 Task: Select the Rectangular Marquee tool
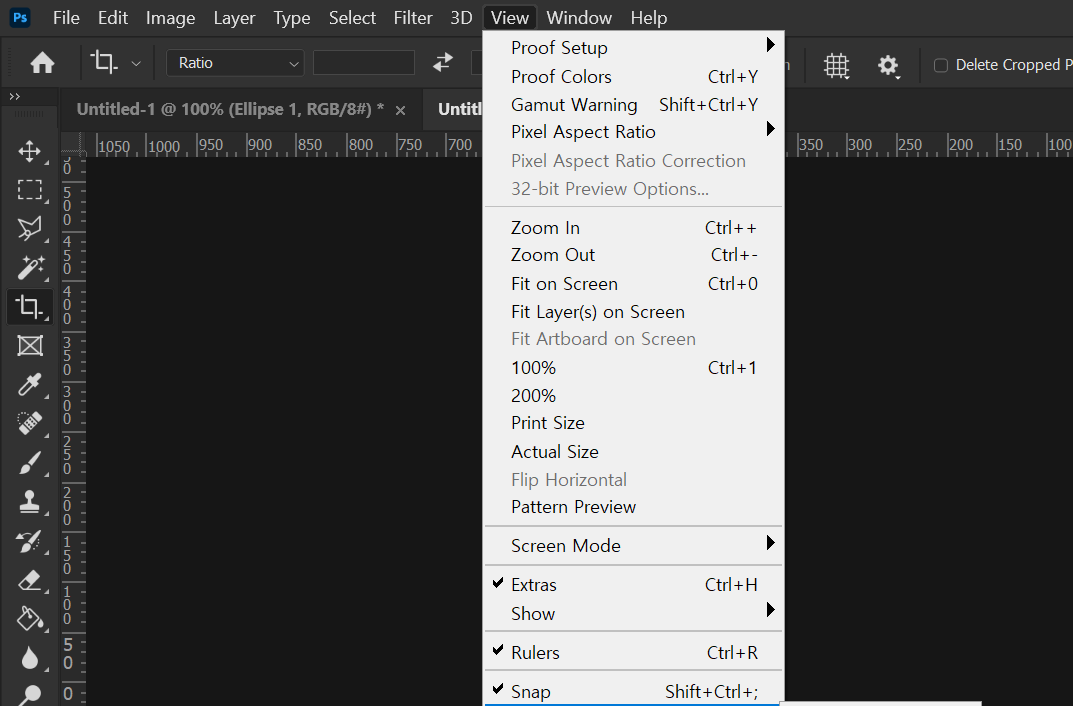coord(29,189)
